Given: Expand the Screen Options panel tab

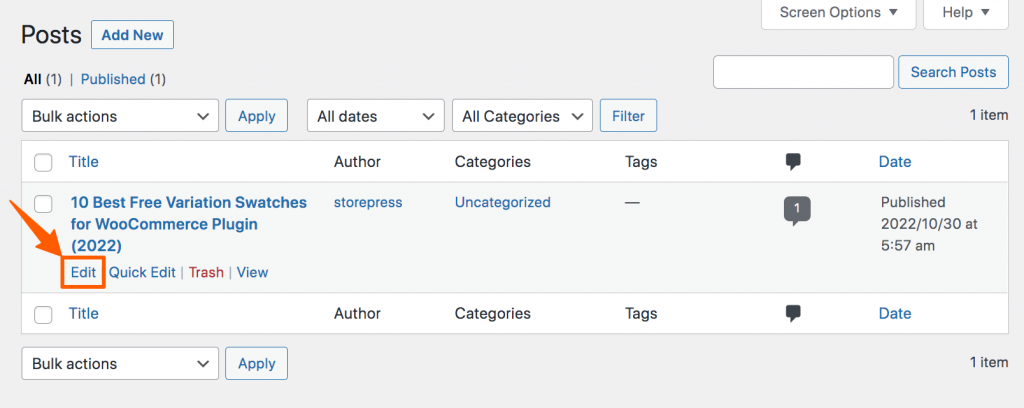Looking at the screenshot, I should coord(839,13).
